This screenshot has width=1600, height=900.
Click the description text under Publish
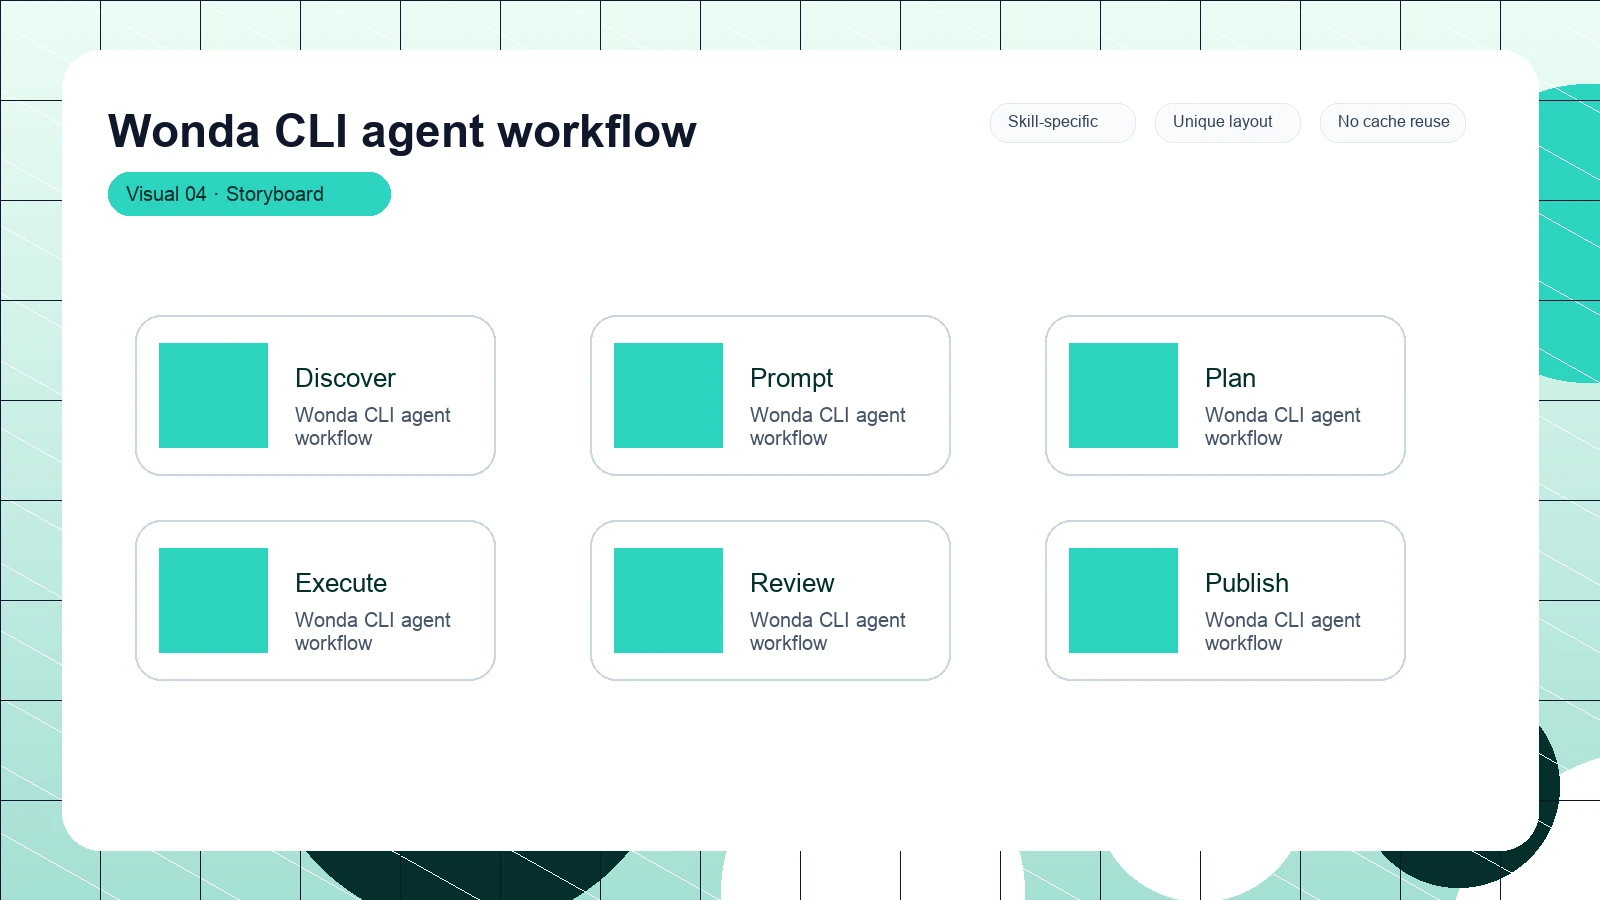[1283, 631]
